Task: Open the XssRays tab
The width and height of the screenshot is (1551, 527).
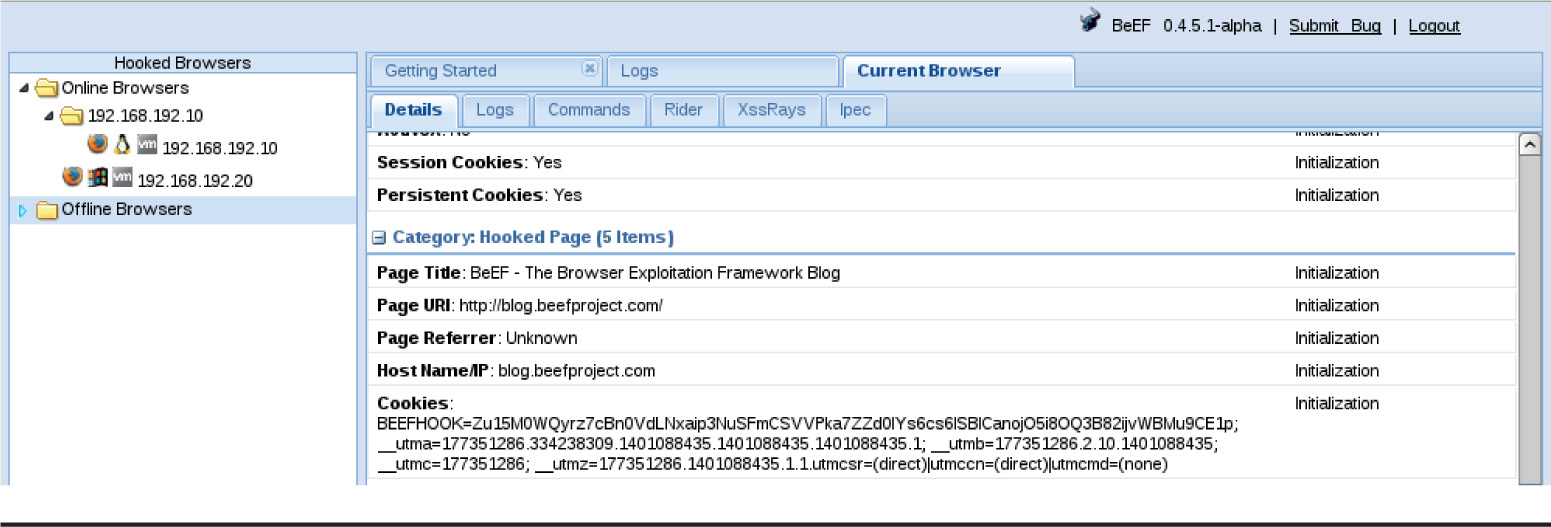Action: [771, 110]
